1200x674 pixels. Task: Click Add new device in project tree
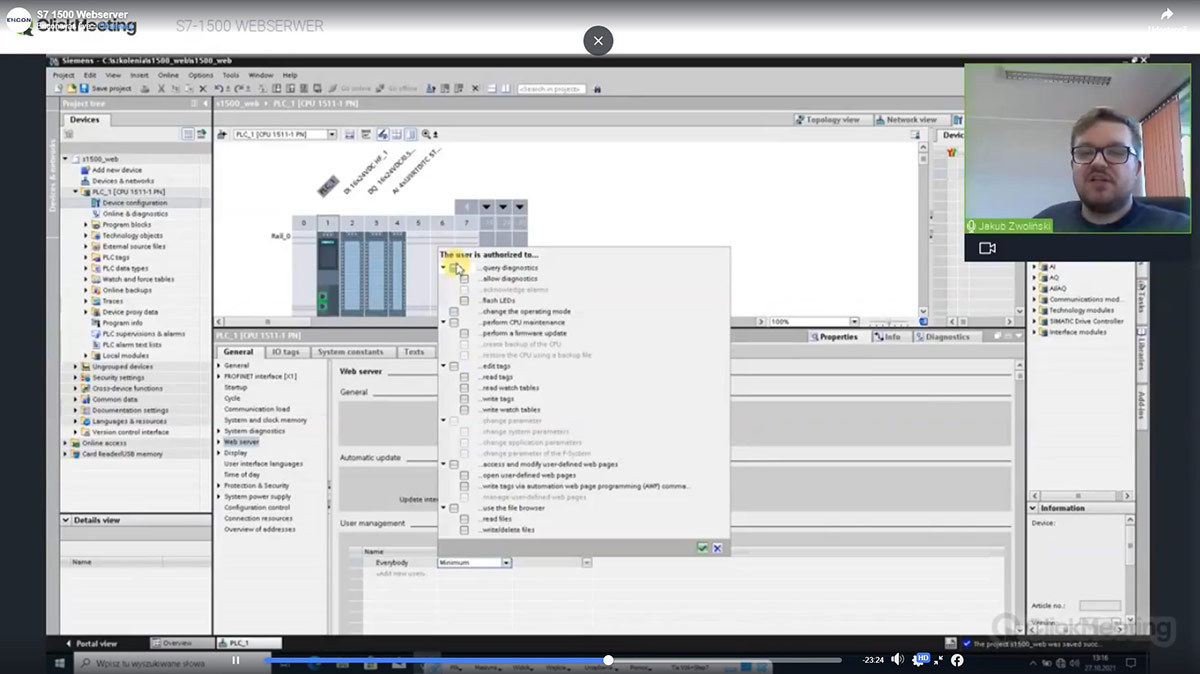tap(117, 170)
